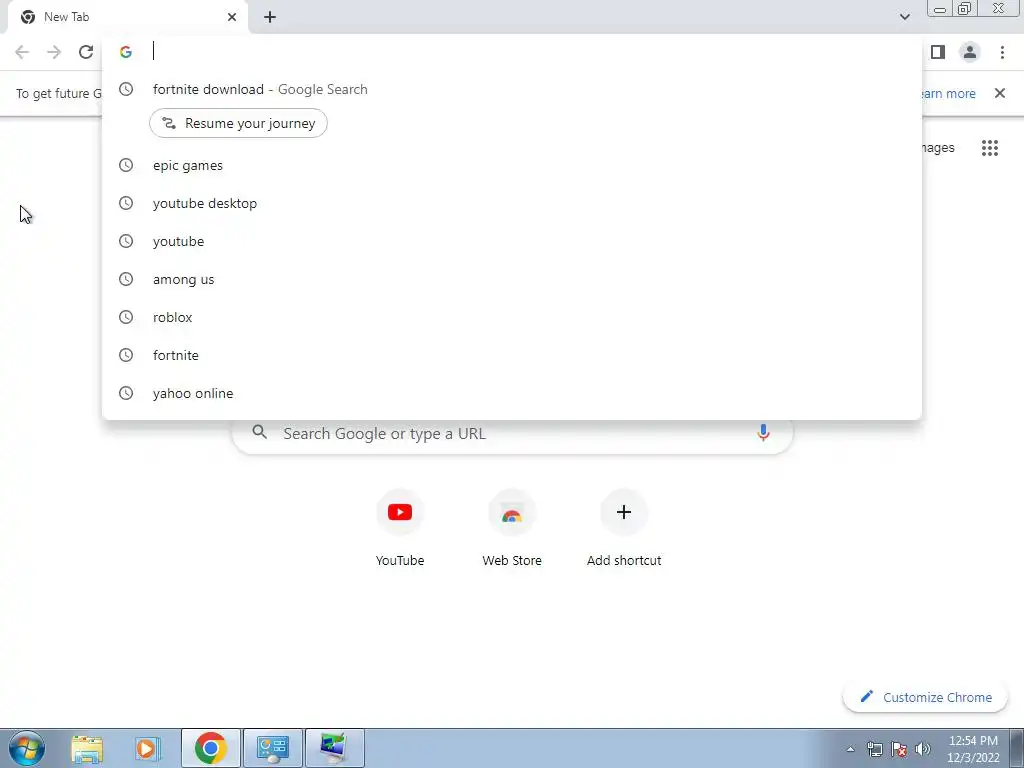Viewport: 1024px width, 768px height.
Task: Click the clock icon beside 'roblox'
Action: click(x=126, y=317)
